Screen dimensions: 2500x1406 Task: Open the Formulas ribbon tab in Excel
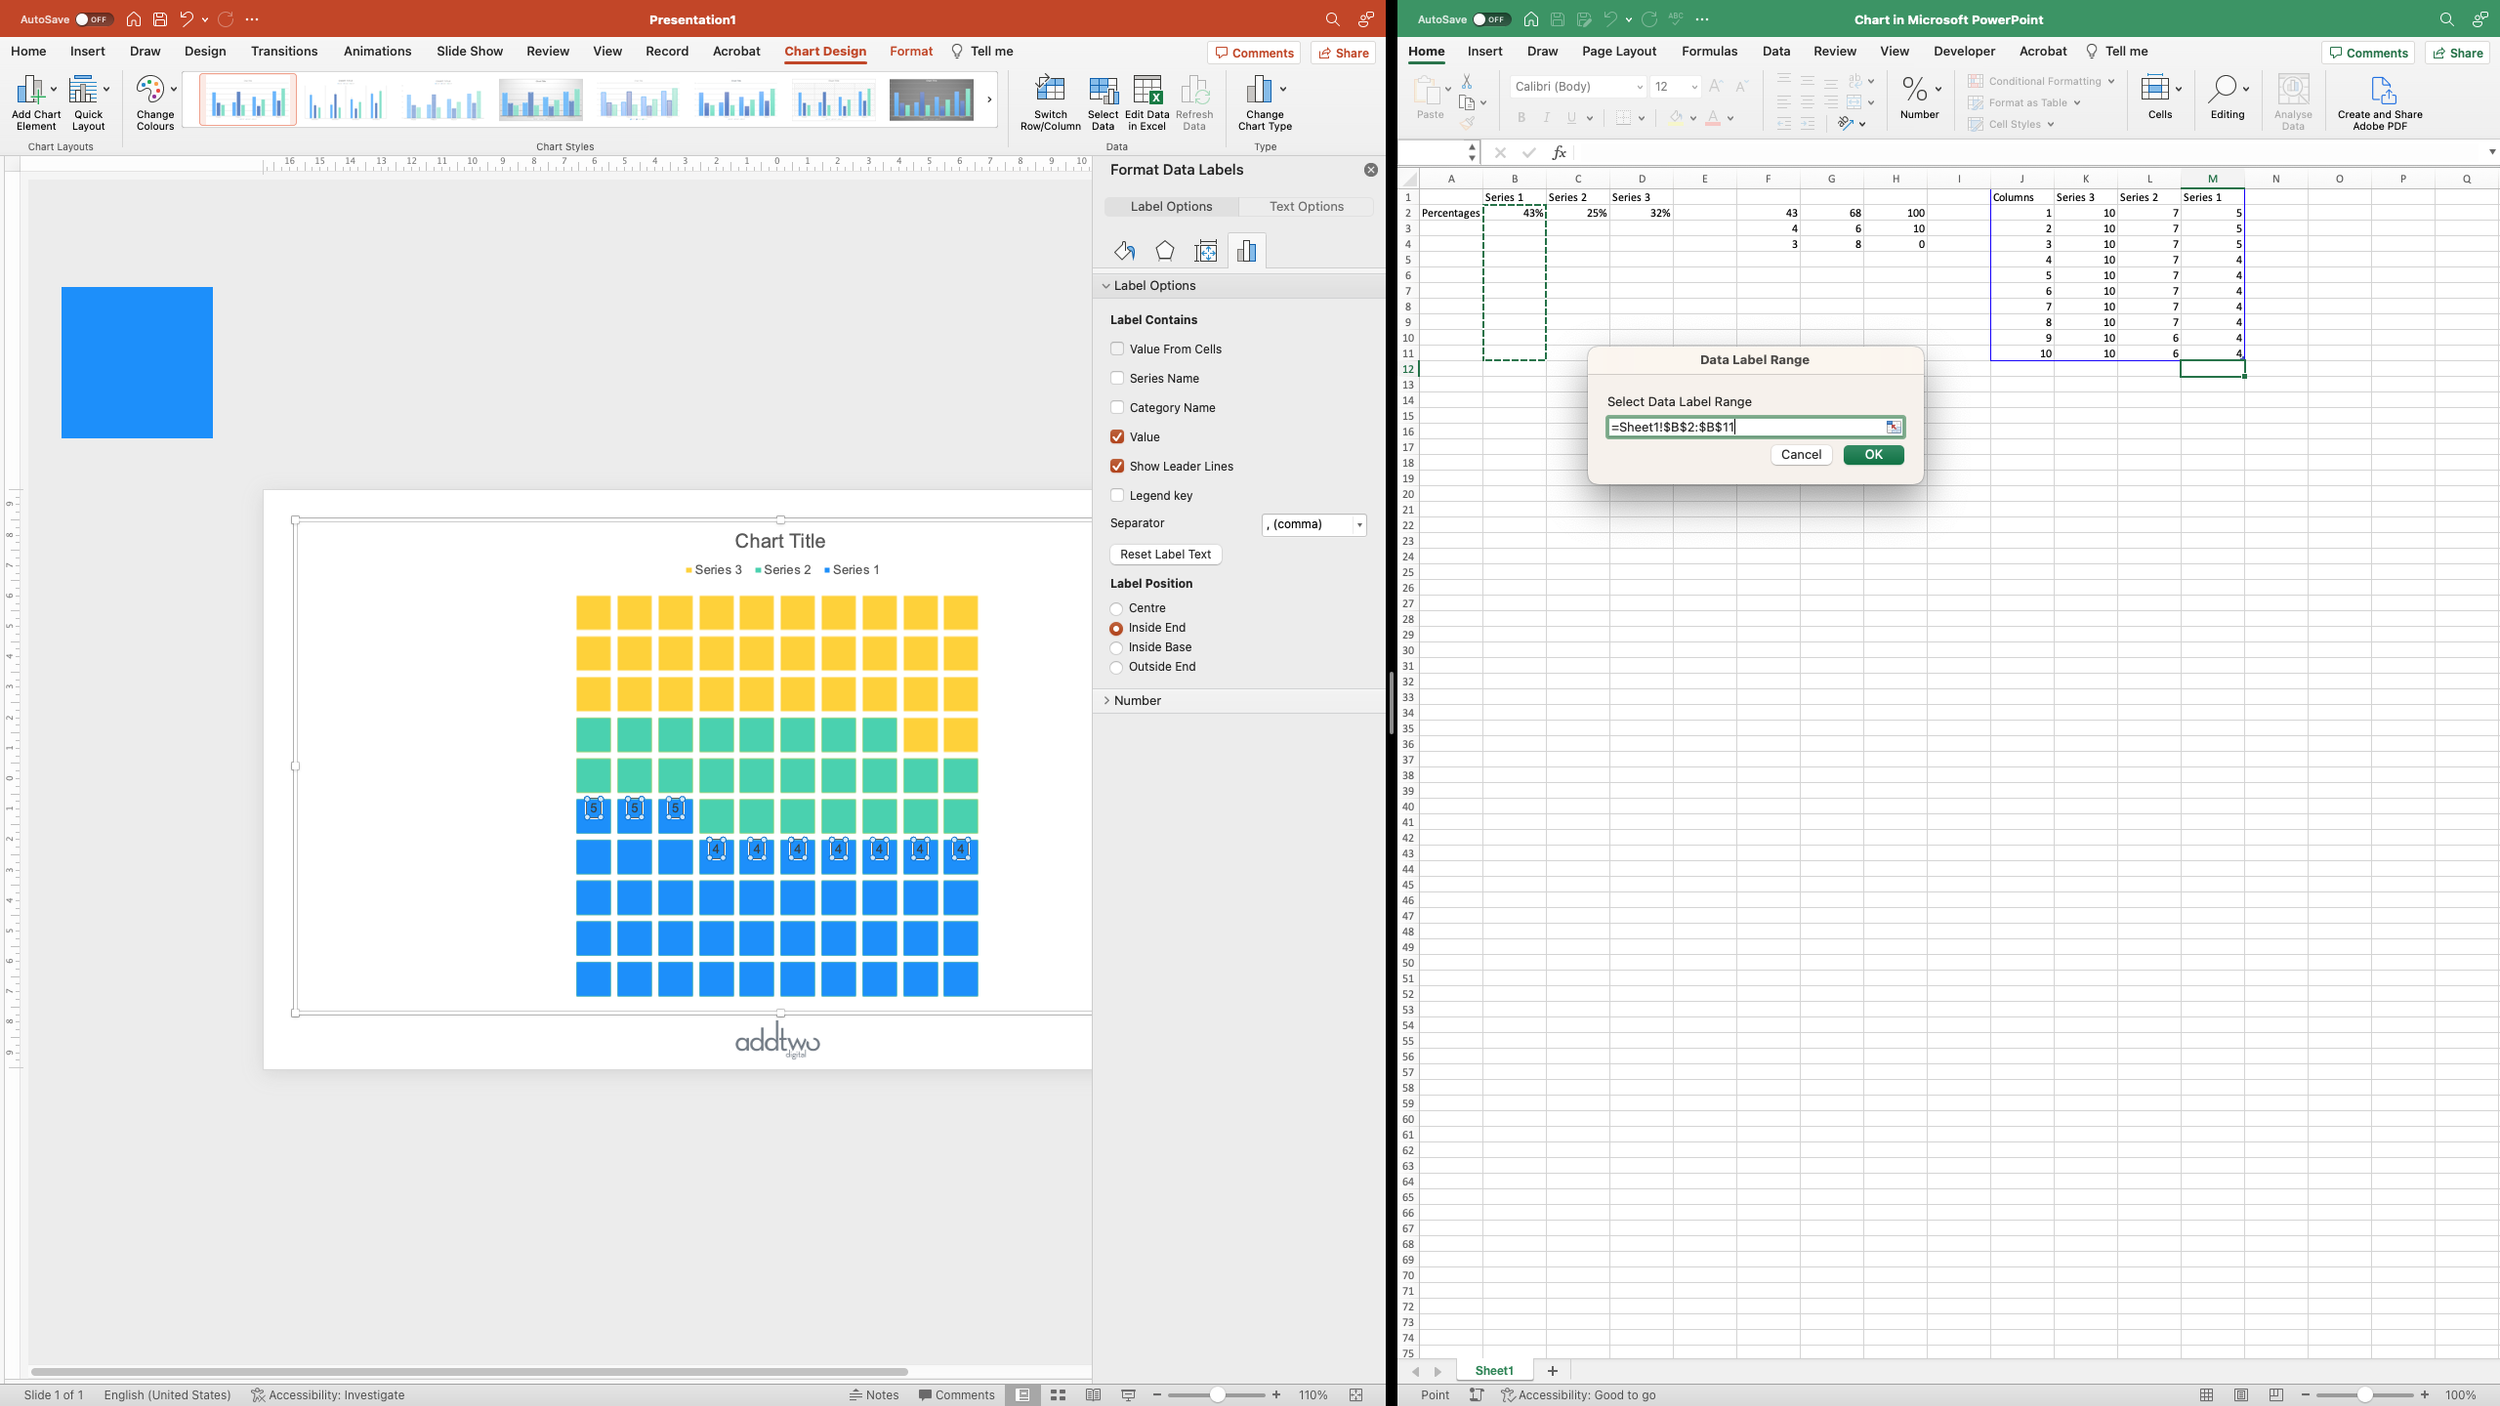pyautogui.click(x=1709, y=51)
